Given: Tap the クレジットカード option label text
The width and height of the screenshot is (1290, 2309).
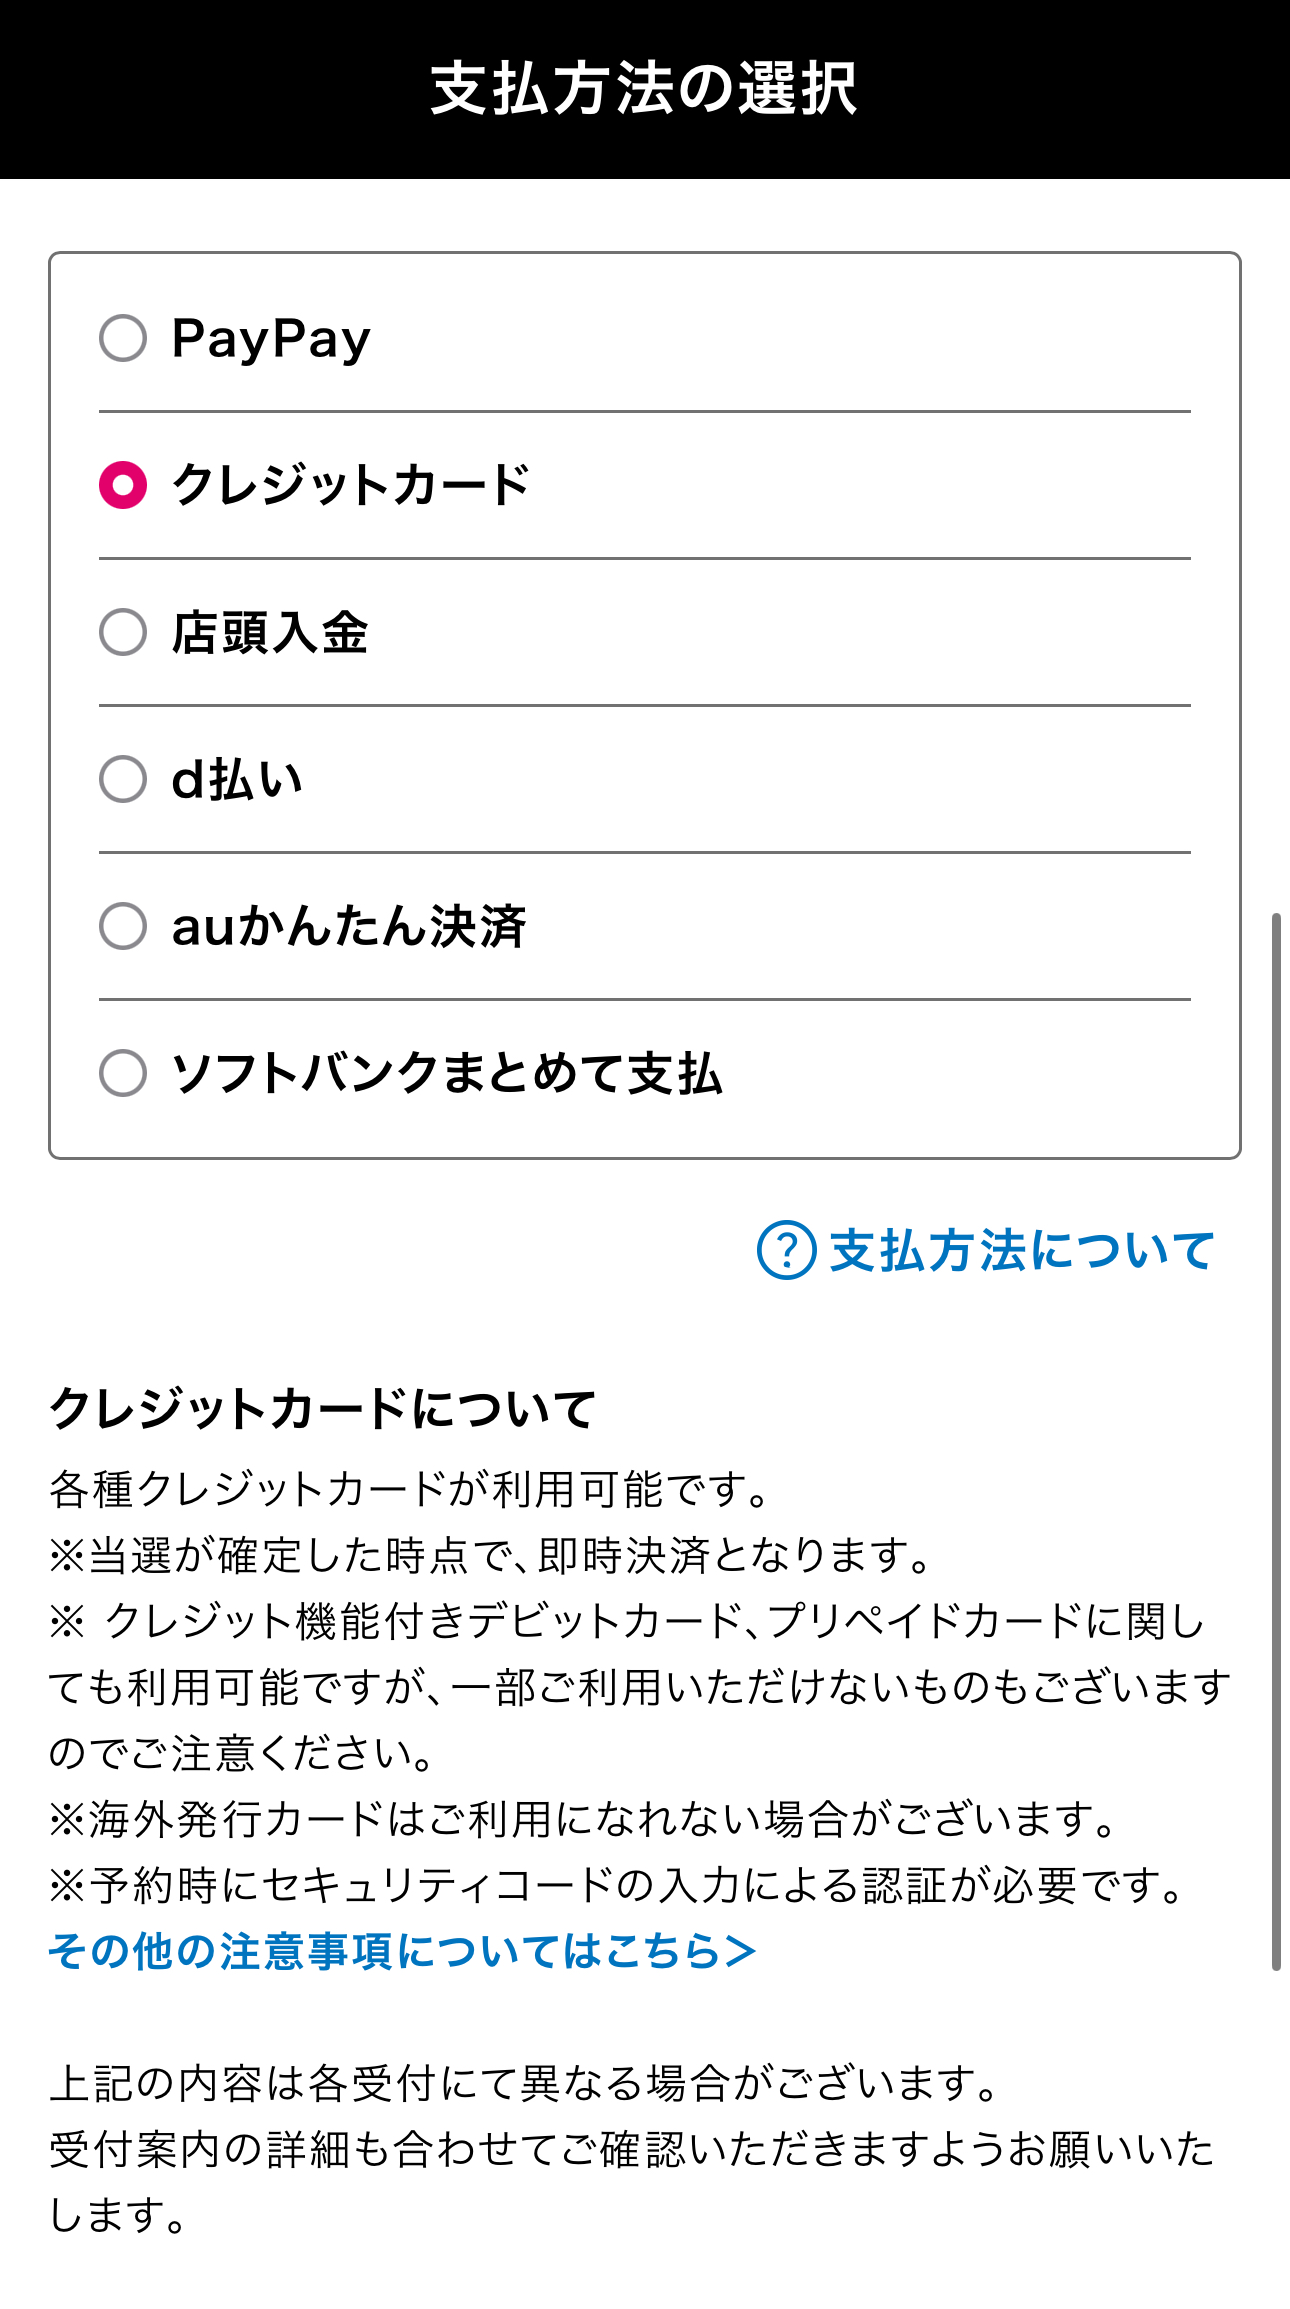Looking at the screenshot, I should pos(351,485).
